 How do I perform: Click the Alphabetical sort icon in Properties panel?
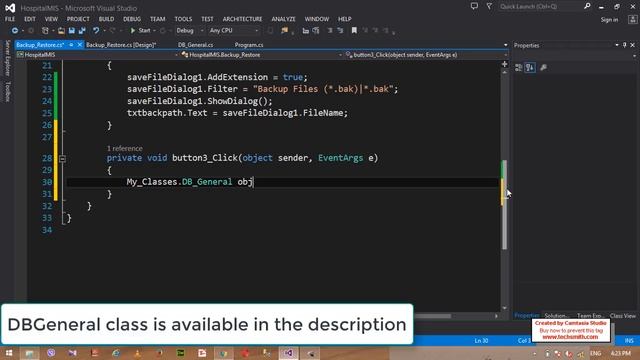pos(530,68)
